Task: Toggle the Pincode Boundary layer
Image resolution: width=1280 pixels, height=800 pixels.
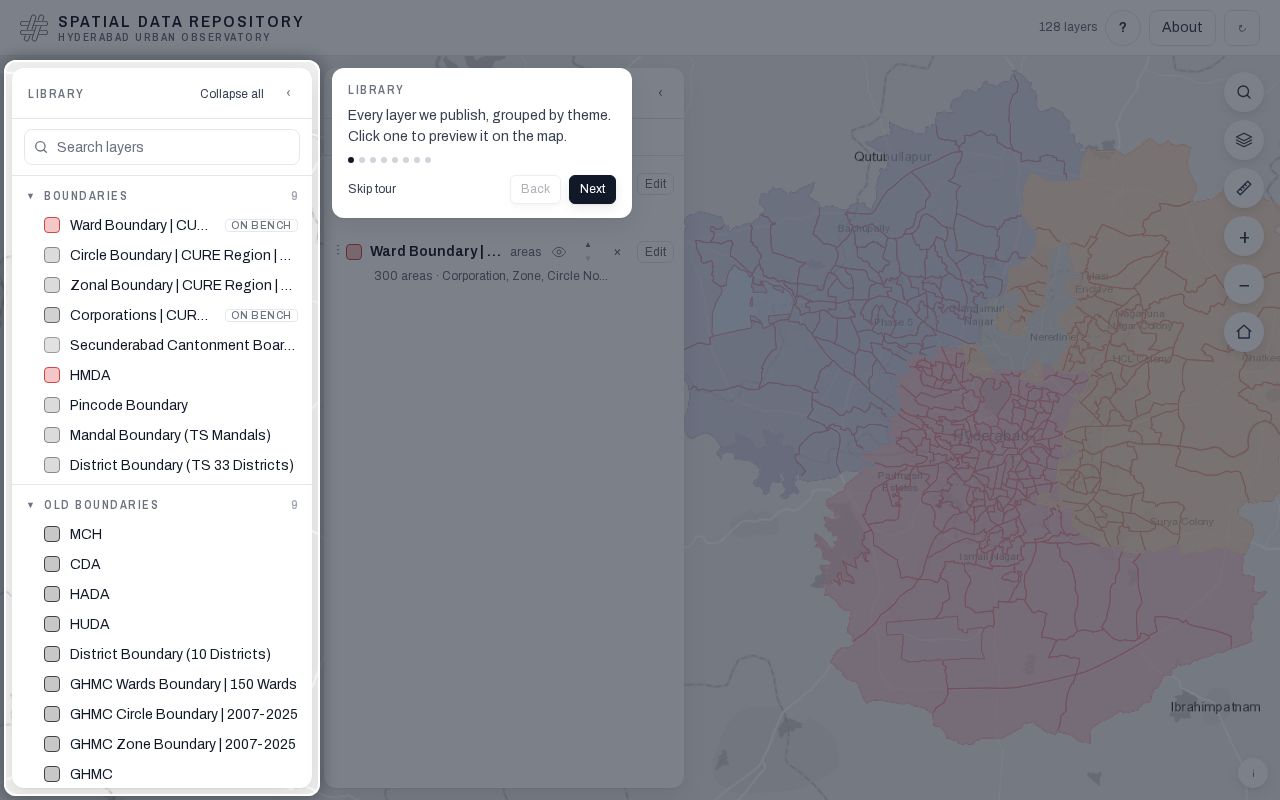Action: (x=52, y=405)
